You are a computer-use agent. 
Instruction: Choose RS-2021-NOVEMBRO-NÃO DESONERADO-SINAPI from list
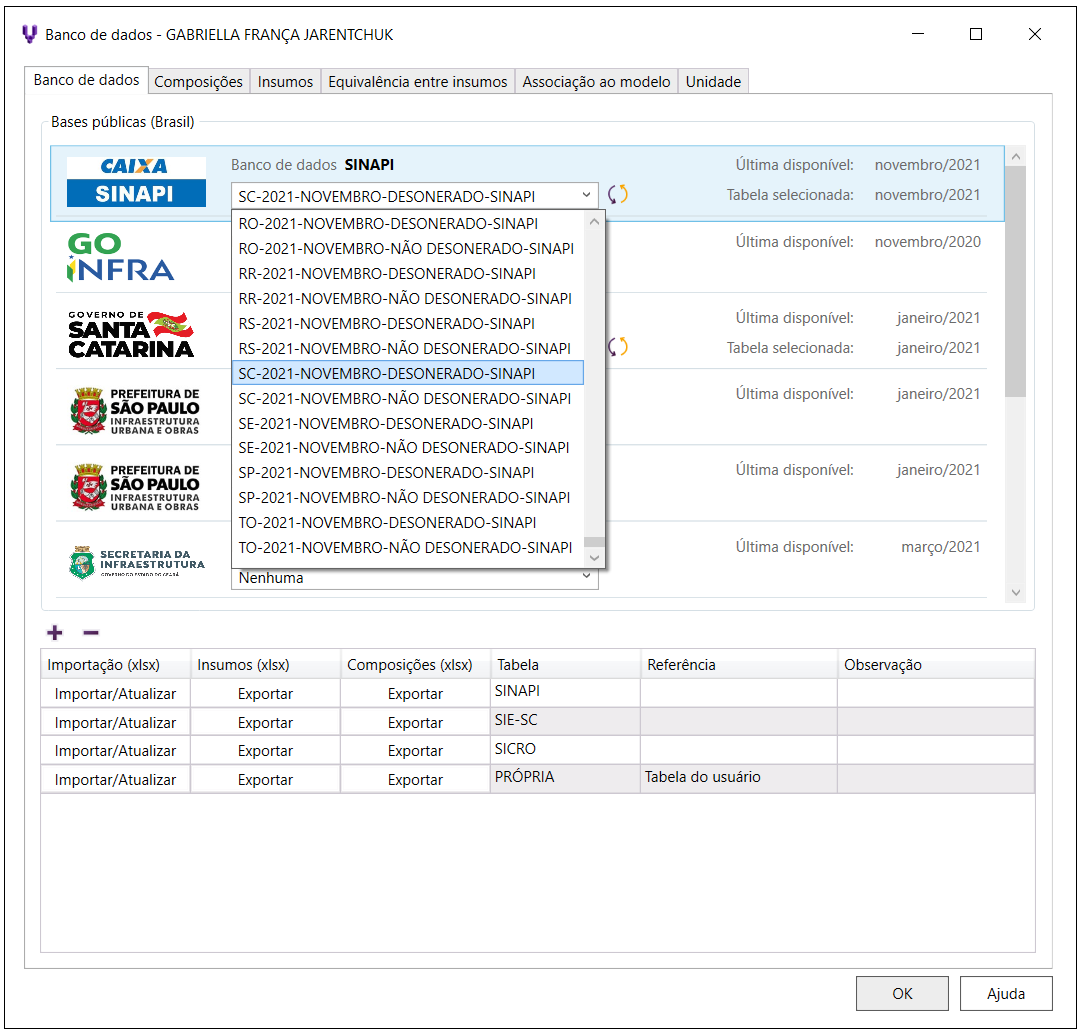tap(404, 348)
